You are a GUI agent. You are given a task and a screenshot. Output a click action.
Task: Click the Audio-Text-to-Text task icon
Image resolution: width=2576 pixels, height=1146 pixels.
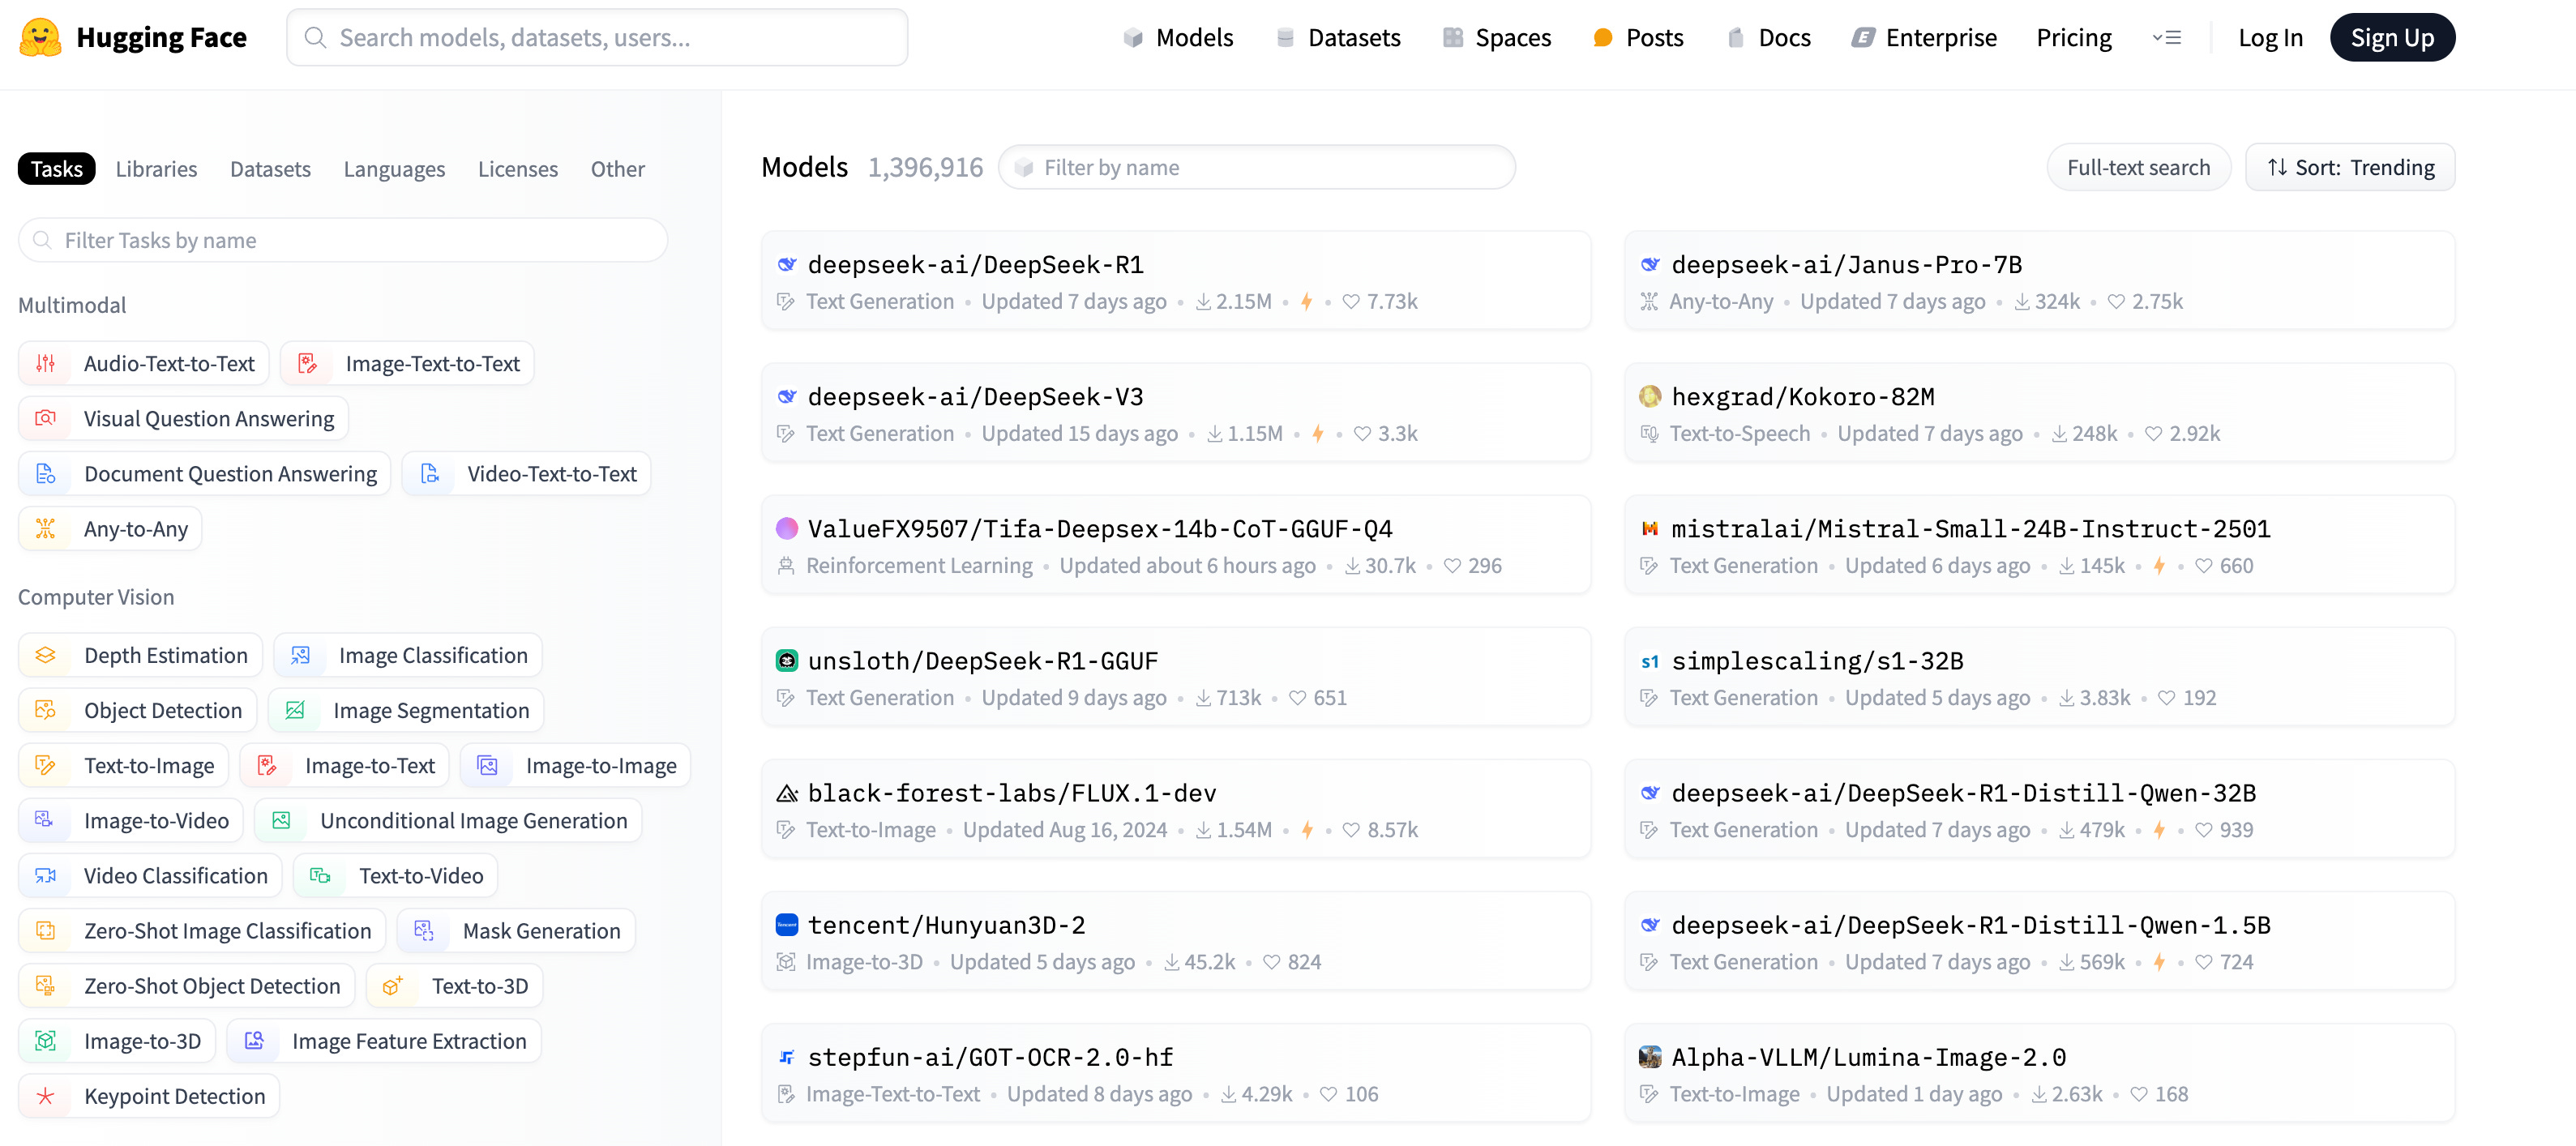pos(46,364)
